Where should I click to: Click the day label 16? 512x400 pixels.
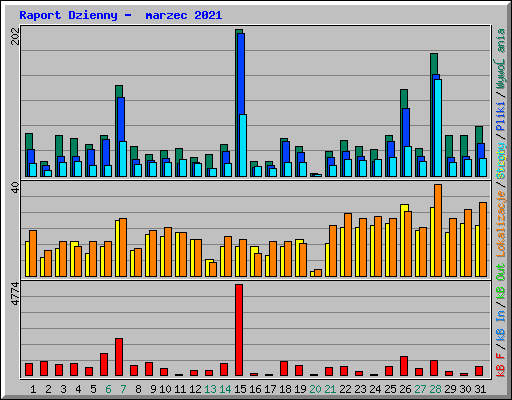click(x=255, y=389)
